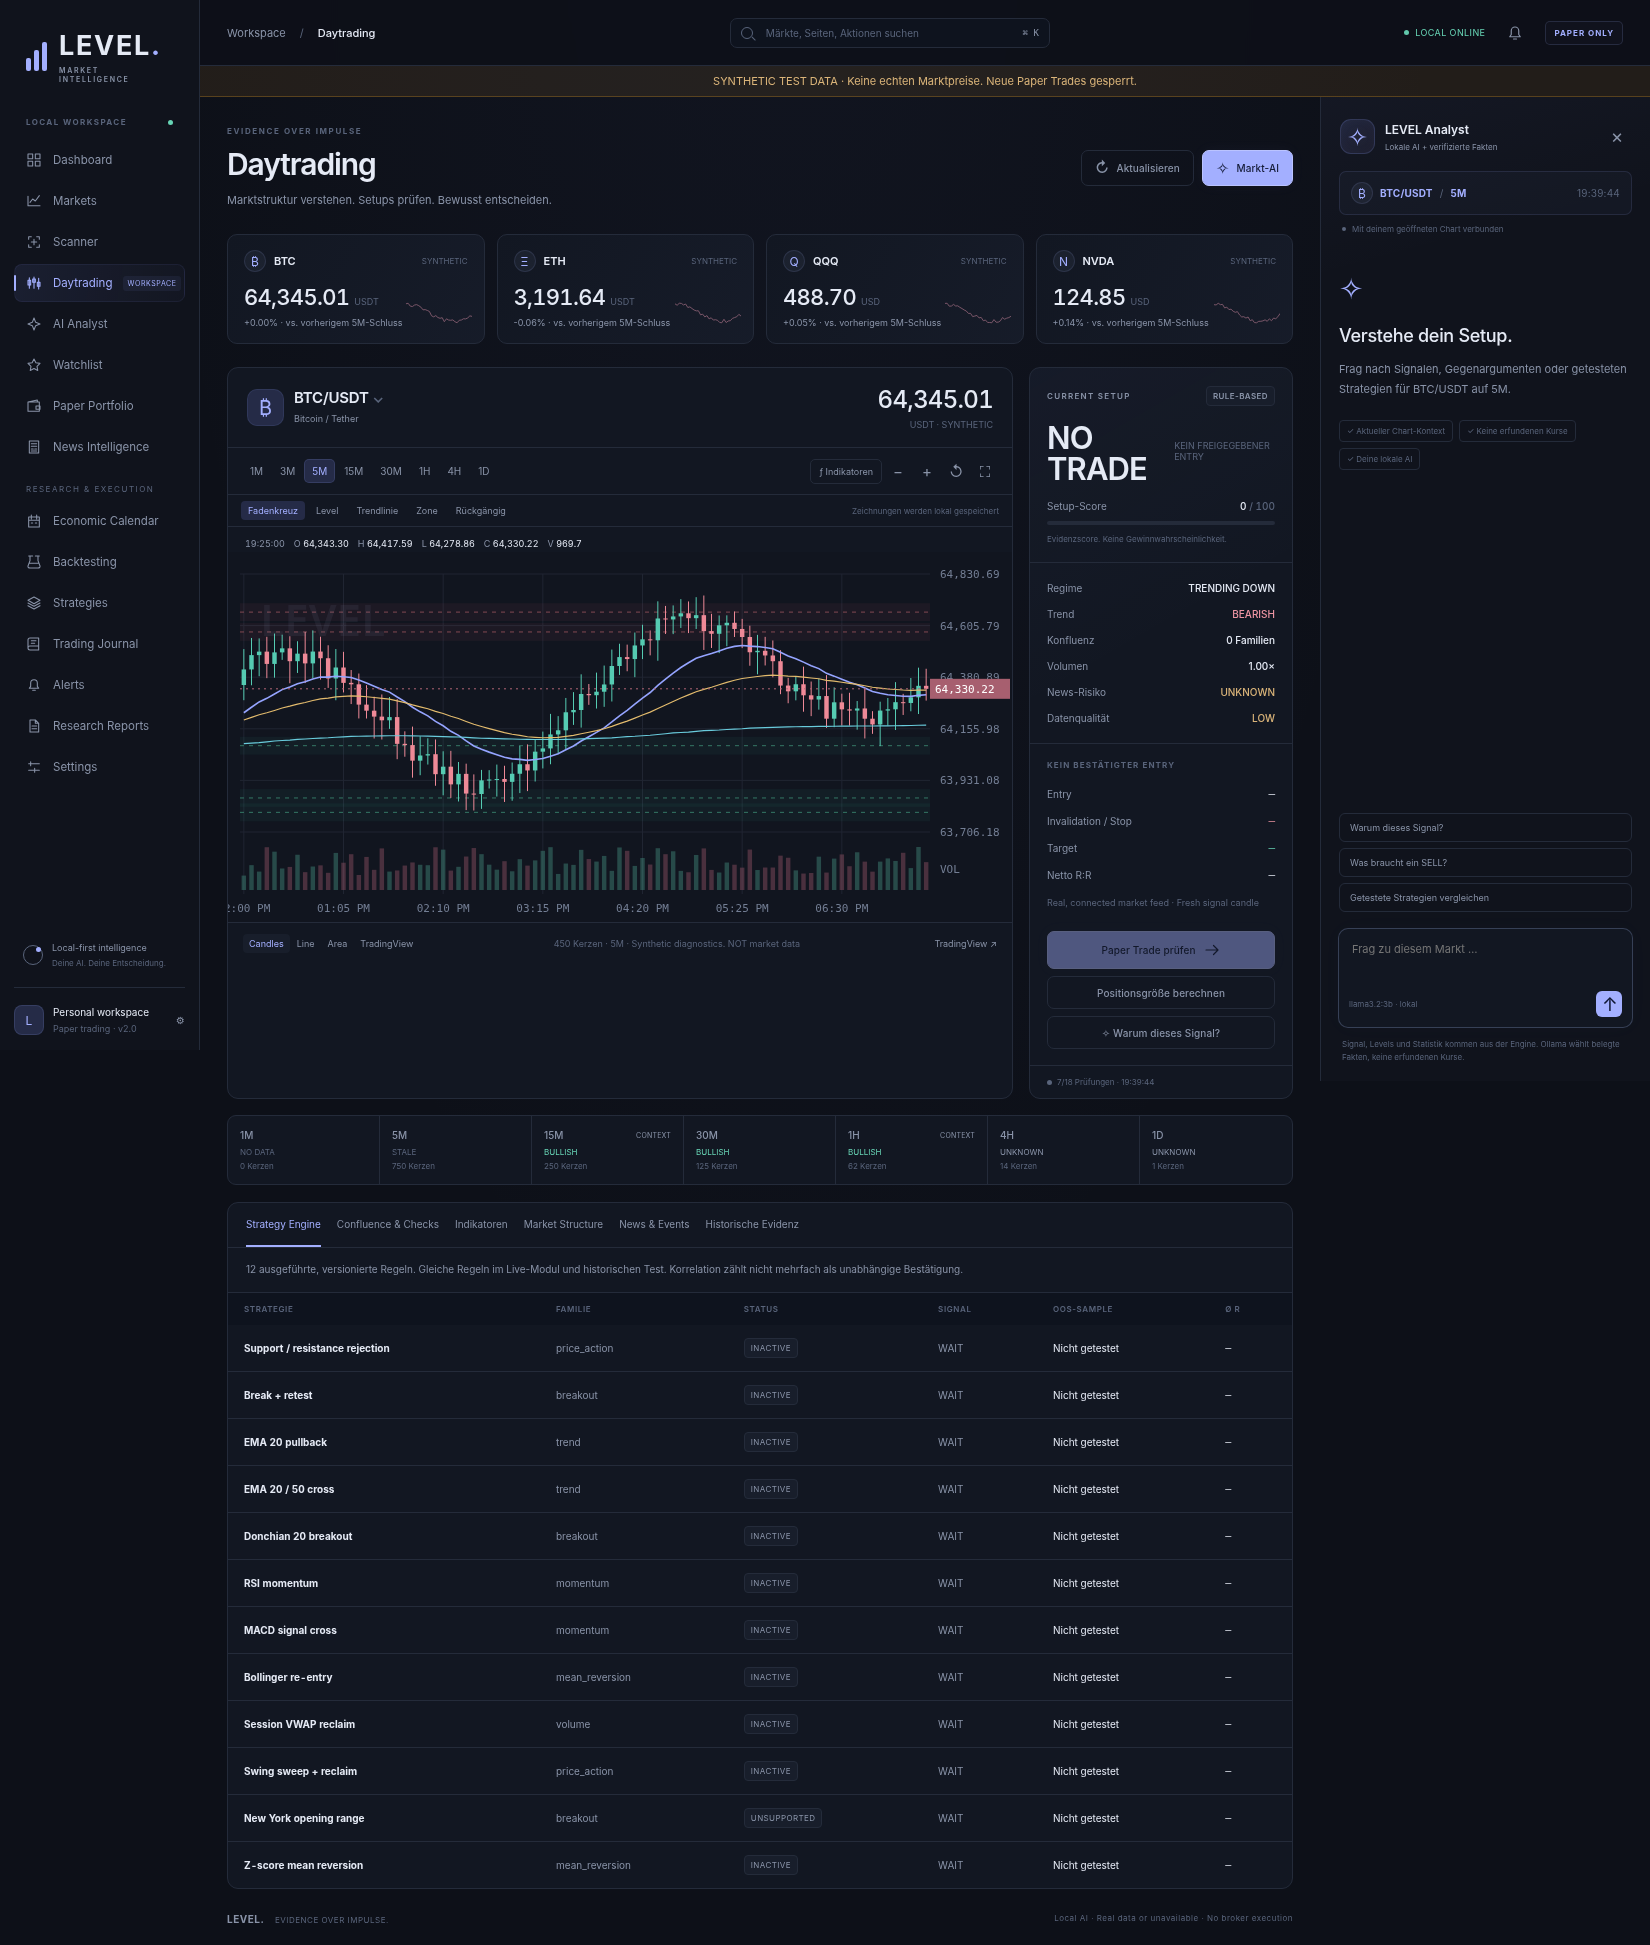Select the 1M timeframe
This screenshot has height=1945, width=1650.
pos(257,471)
